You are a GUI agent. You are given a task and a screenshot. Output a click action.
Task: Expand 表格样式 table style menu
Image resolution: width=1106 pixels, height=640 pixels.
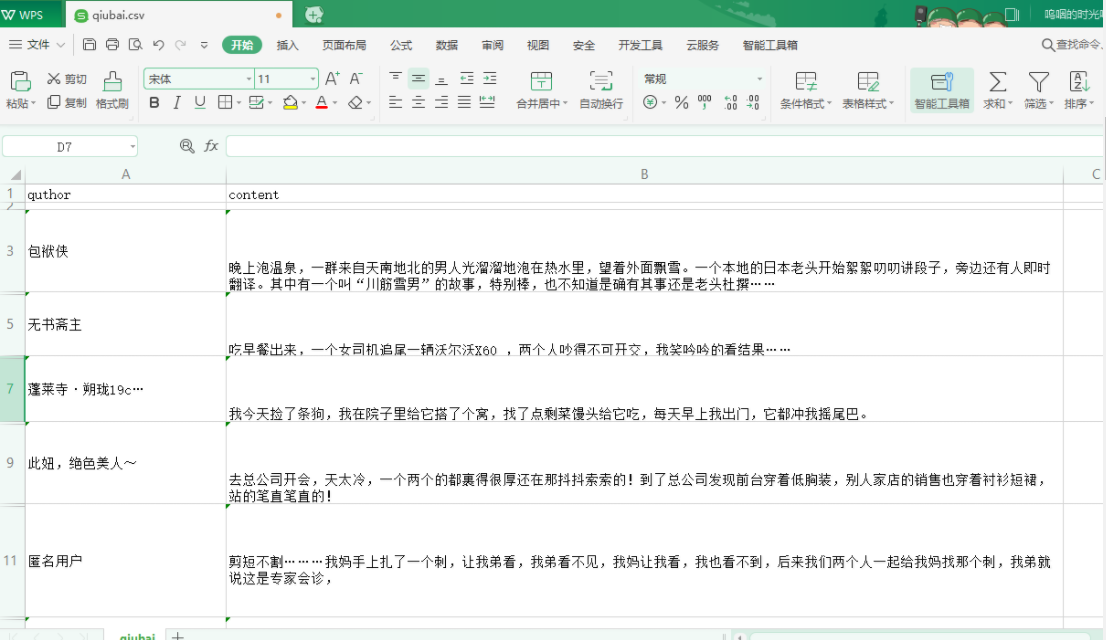click(x=892, y=104)
